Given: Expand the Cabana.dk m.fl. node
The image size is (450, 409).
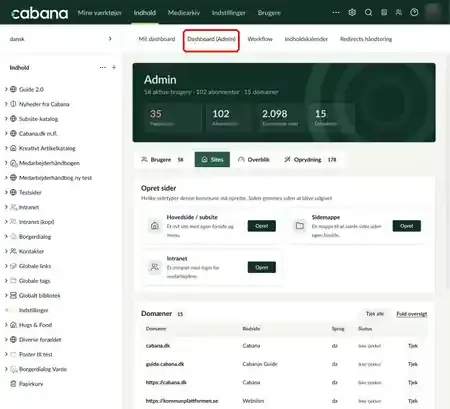Looking at the screenshot, I should pyautogui.click(x=6, y=133).
